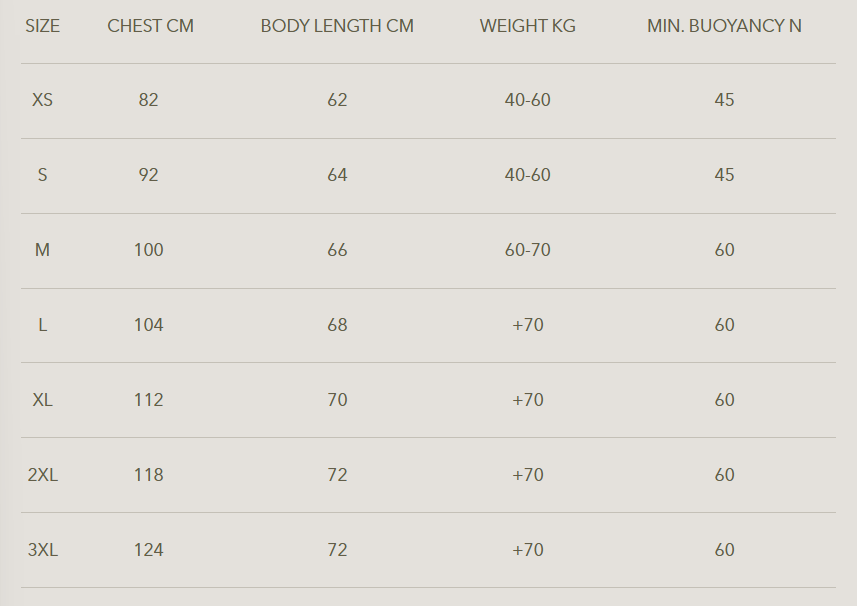Click the SIZE column header
Screen dimensions: 857x606
tap(42, 26)
